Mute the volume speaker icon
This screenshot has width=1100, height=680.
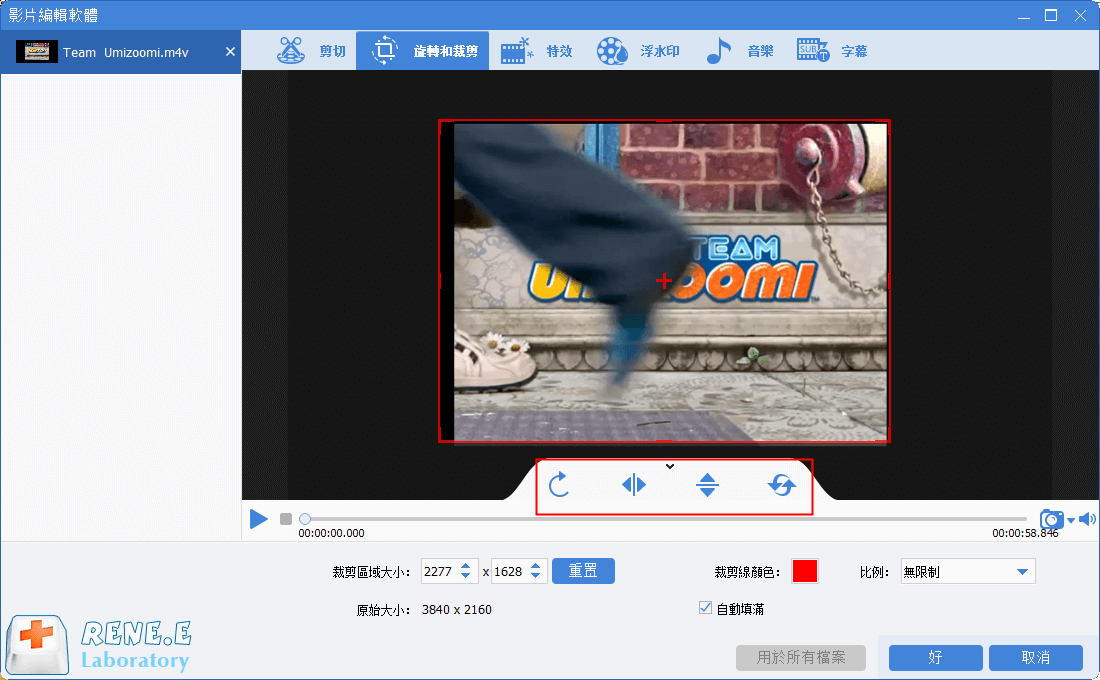tap(1087, 519)
